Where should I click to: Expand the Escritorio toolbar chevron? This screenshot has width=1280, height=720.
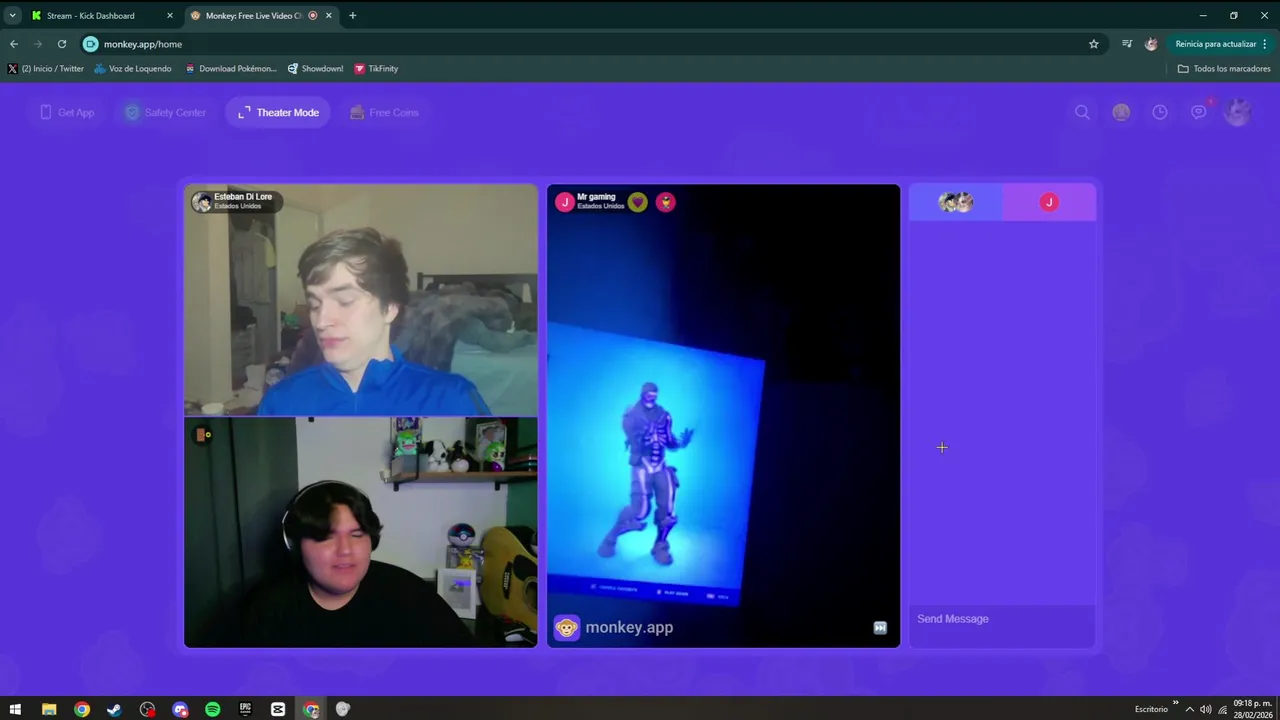(x=1175, y=705)
